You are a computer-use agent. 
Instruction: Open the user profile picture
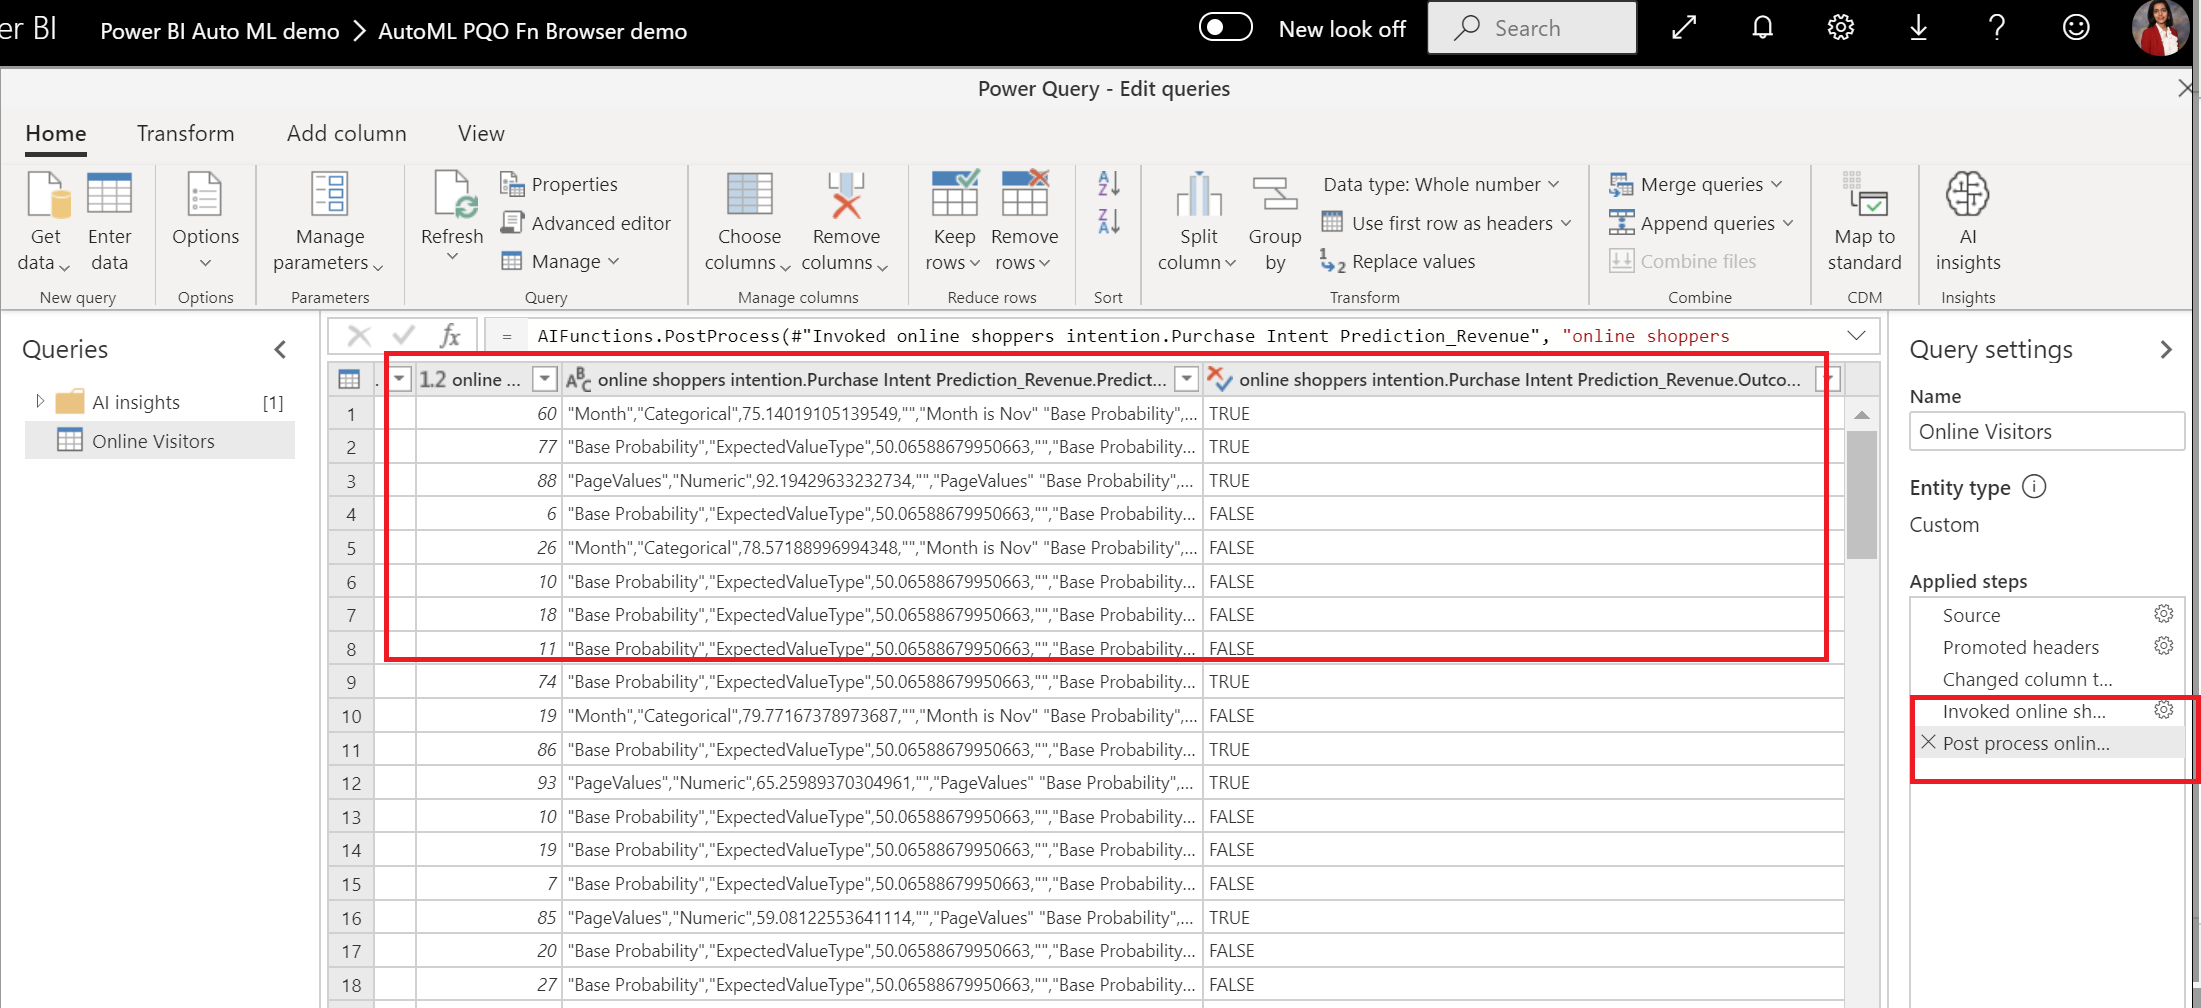tap(2160, 28)
